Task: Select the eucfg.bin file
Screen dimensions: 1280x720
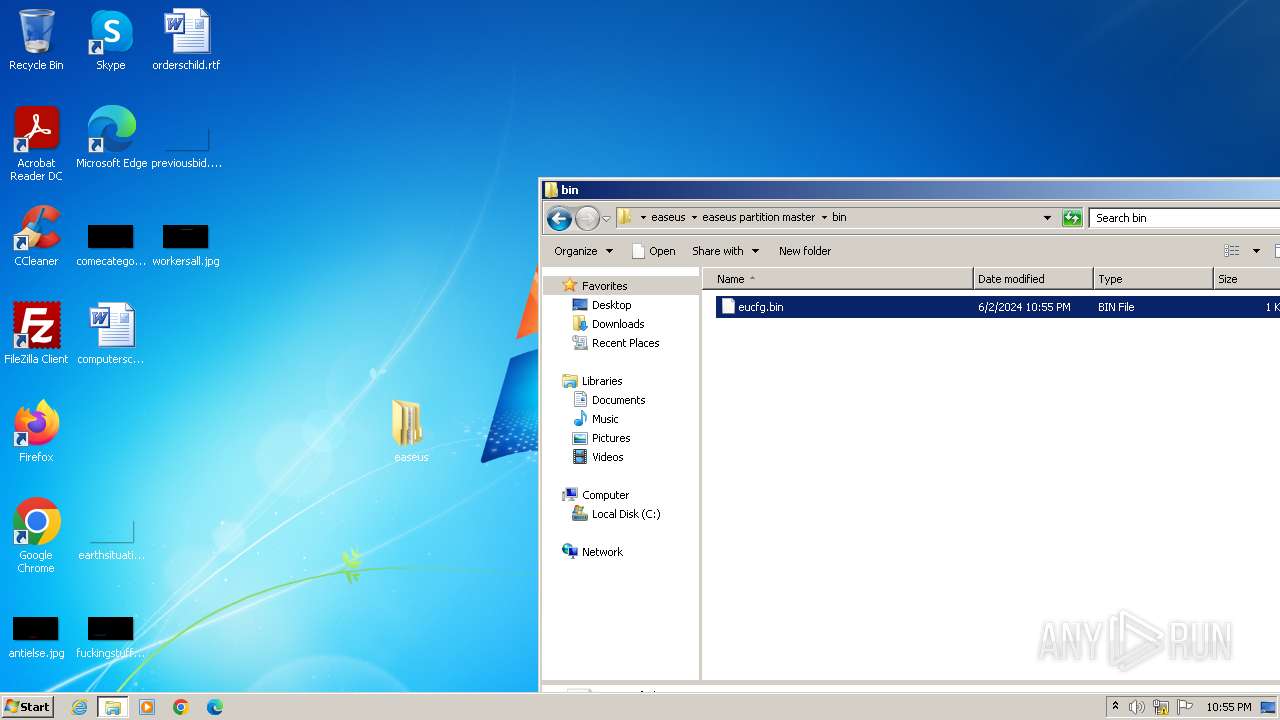Action: coord(997,307)
